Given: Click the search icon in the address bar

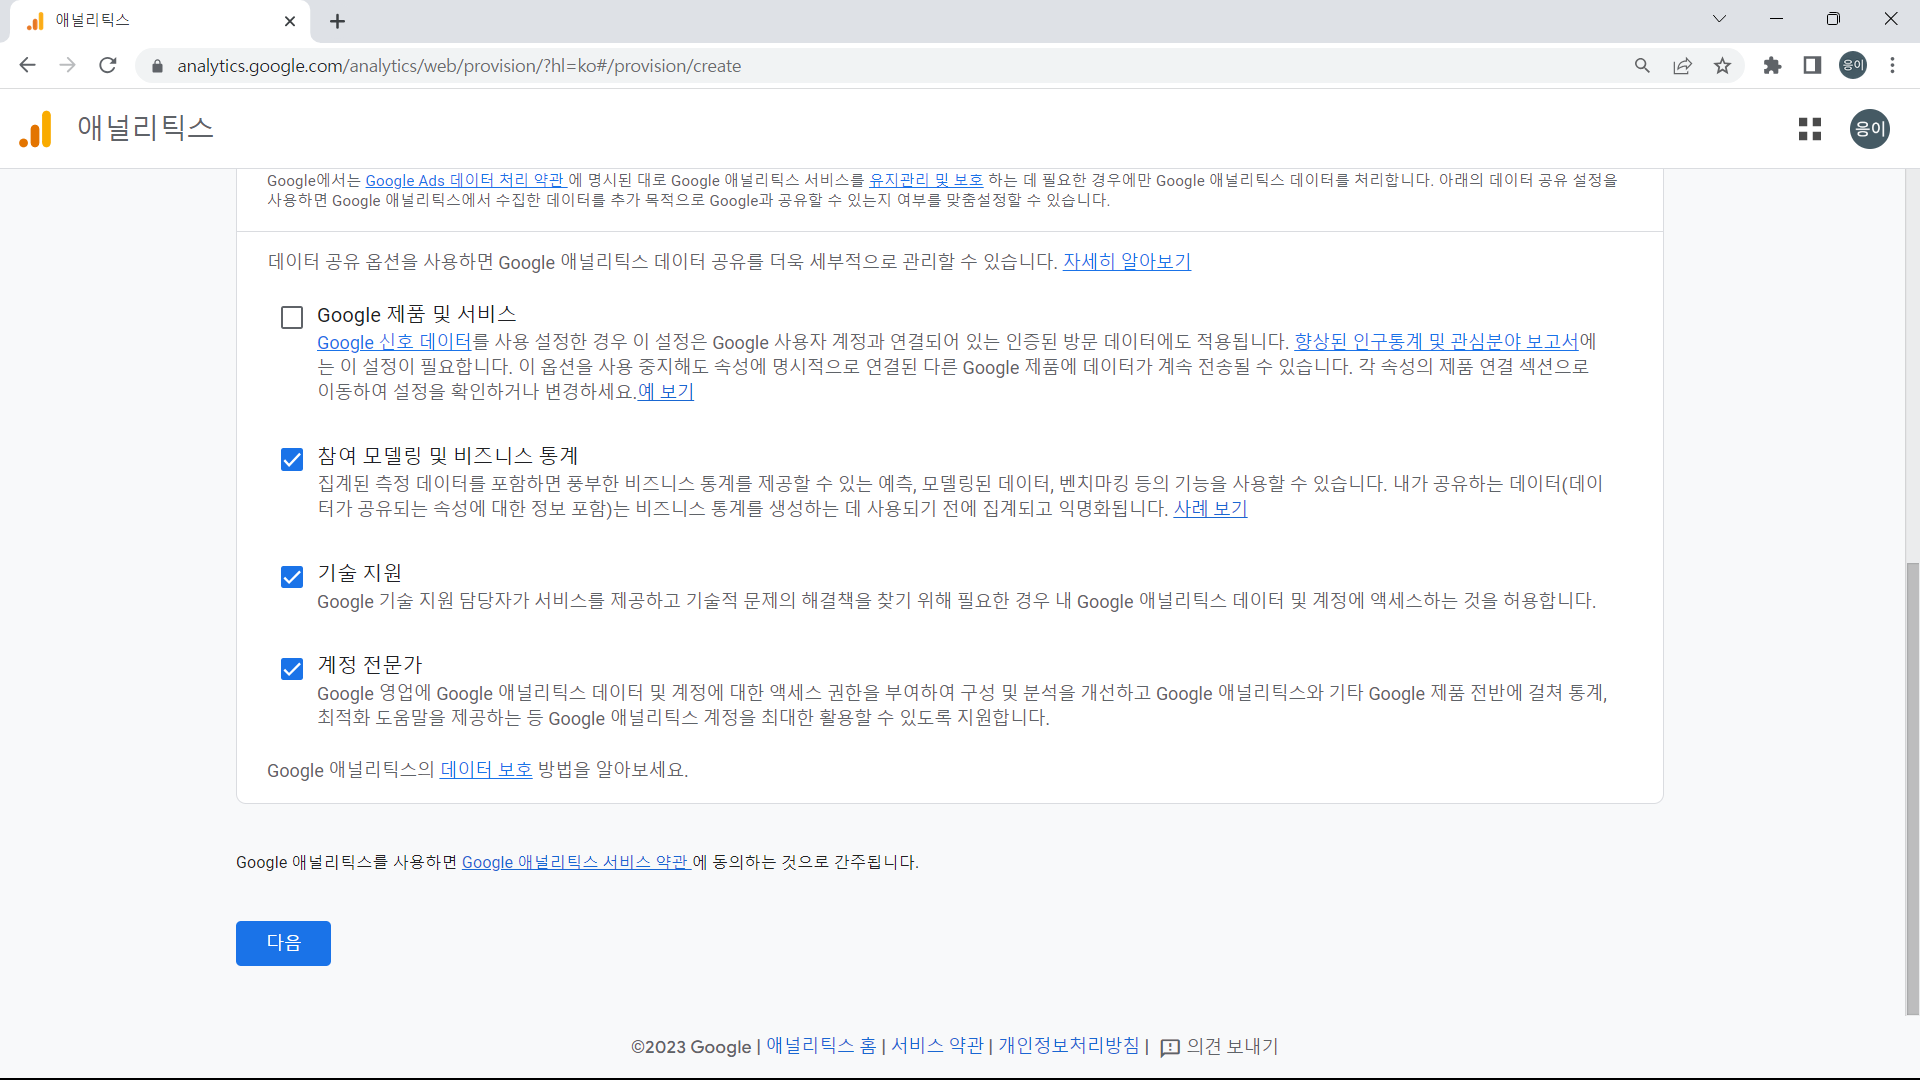Looking at the screenshot, I should tap(1643, 65).
